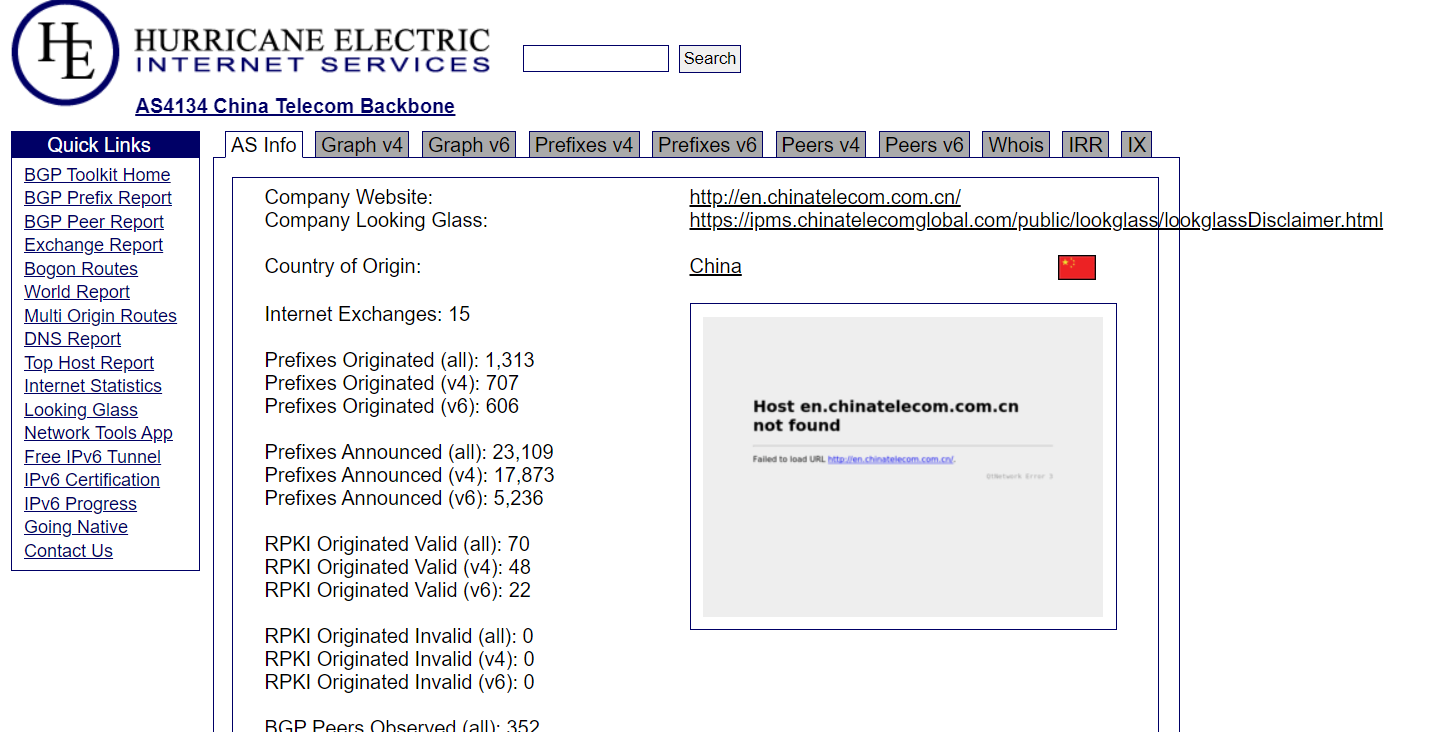Click the China country link
This screenshot has height=732, width=1433.
715,266
